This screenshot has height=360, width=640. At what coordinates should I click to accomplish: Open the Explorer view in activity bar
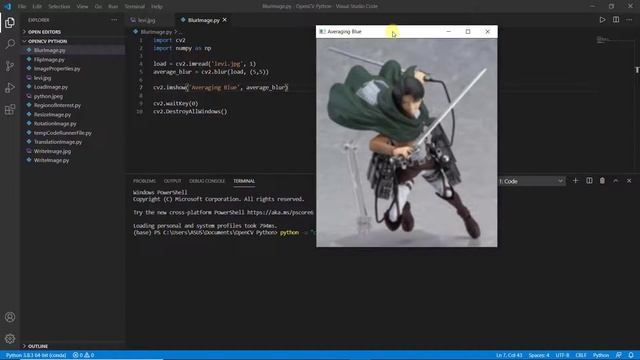(x=10, y=22)
